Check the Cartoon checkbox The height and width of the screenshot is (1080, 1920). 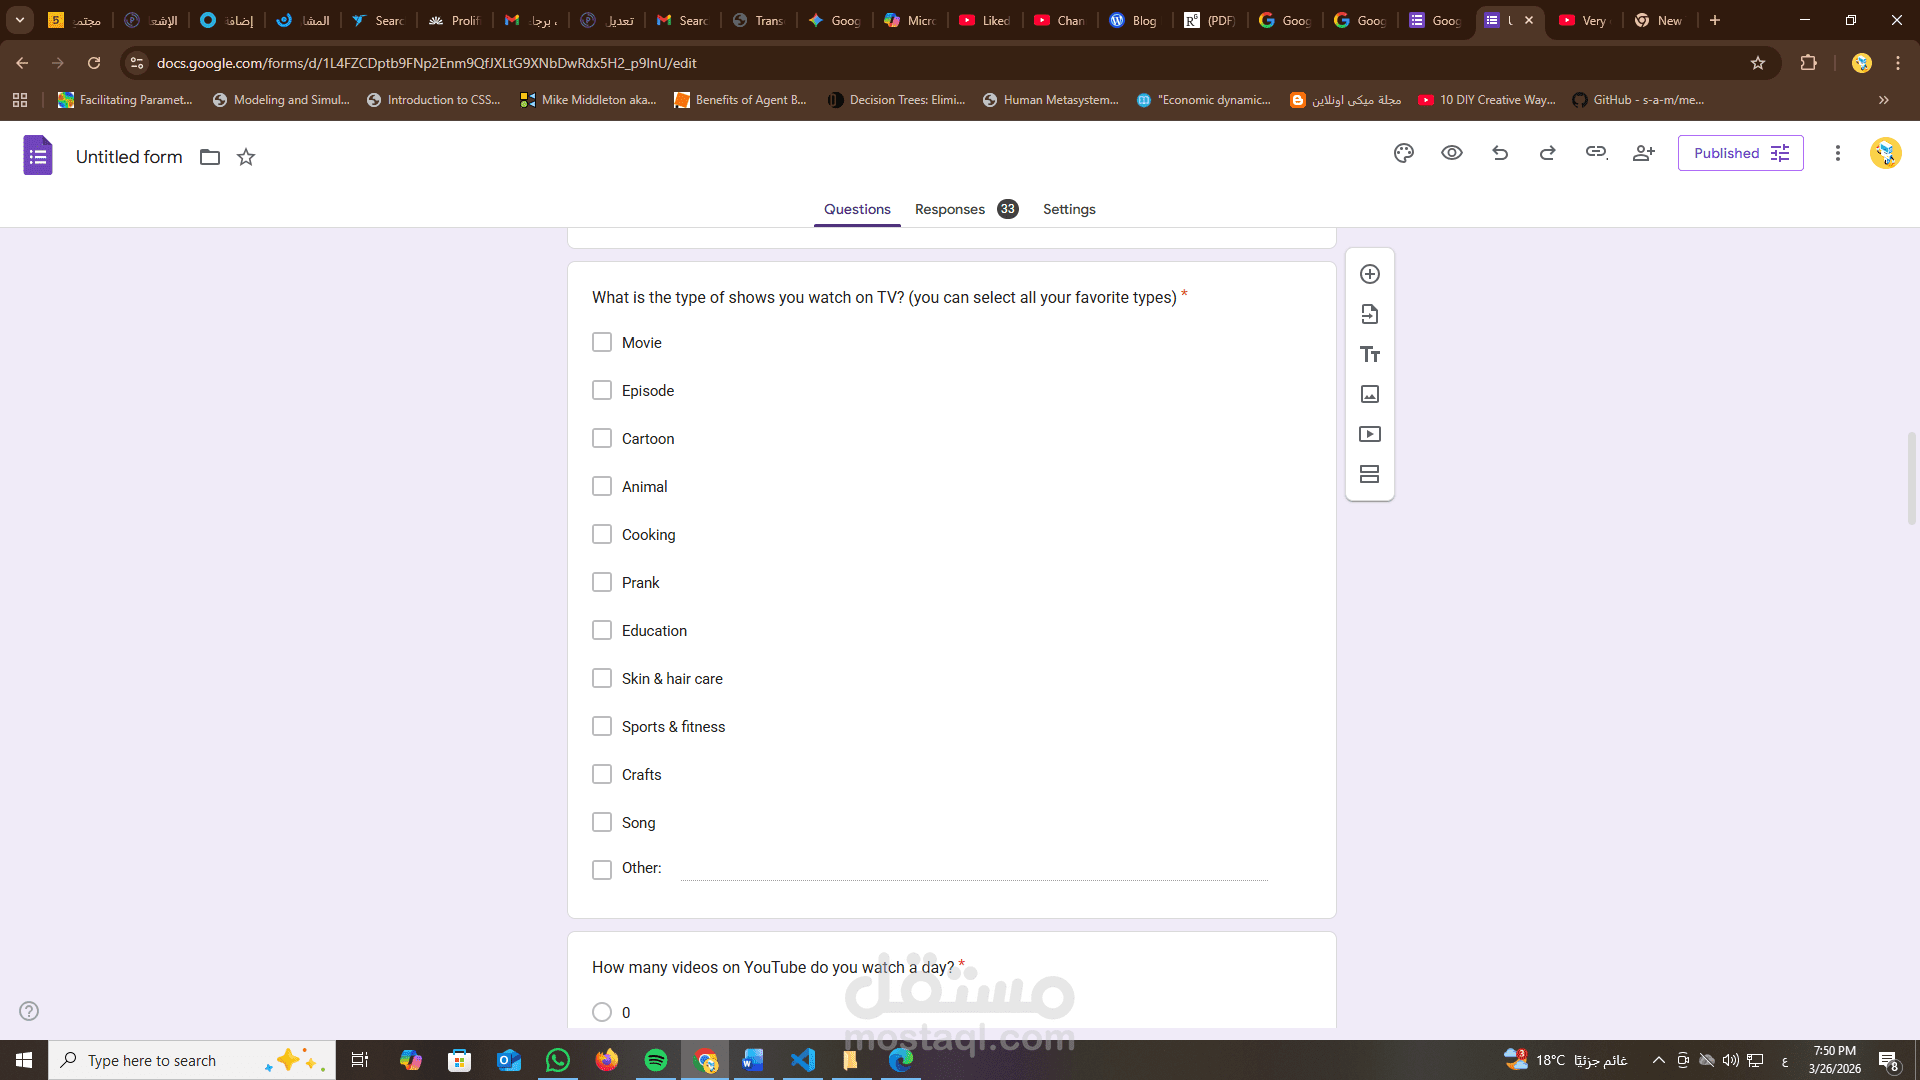click(602, 439)
